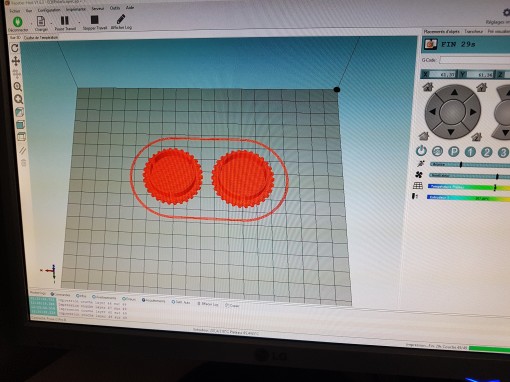Viewport: 510px width, 382px height.
Task: Open the log with the pencil icon
Action: coord(121,19)
